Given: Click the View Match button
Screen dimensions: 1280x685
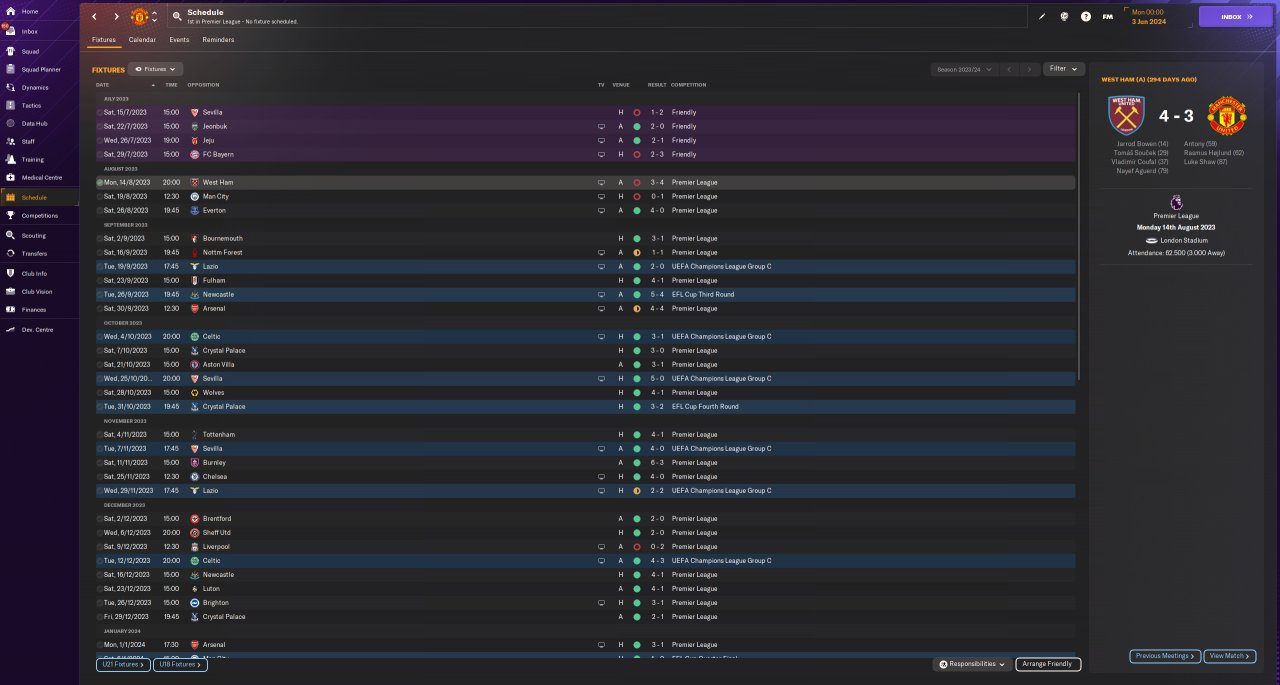Looking at the screenshot, I should [1230, 656].
